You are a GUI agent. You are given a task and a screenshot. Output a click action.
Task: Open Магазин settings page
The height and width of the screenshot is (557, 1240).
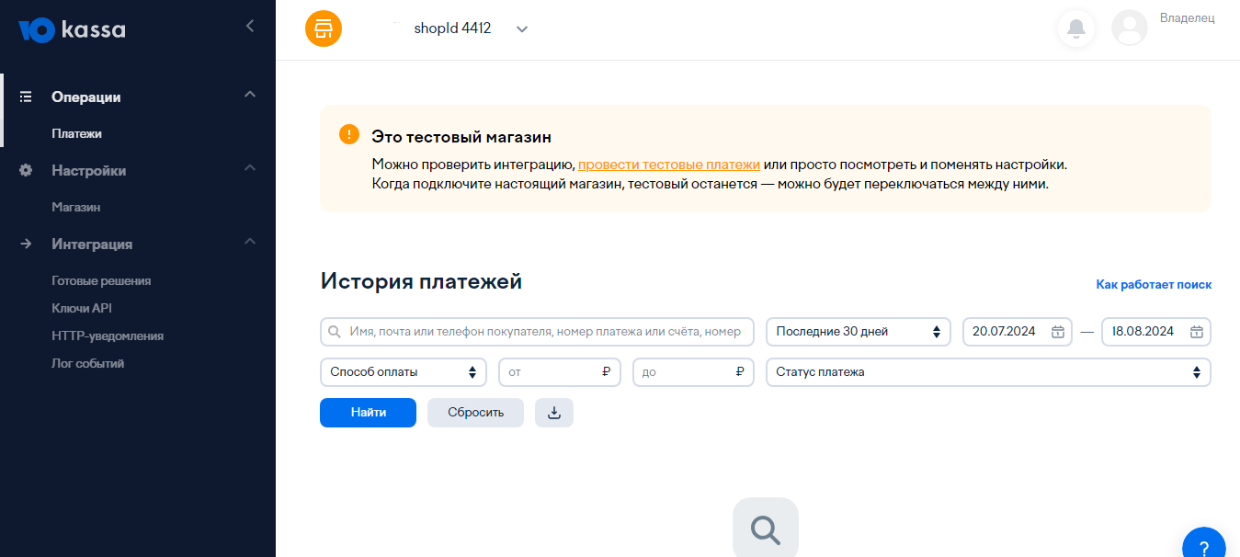[x=76, y=208]
